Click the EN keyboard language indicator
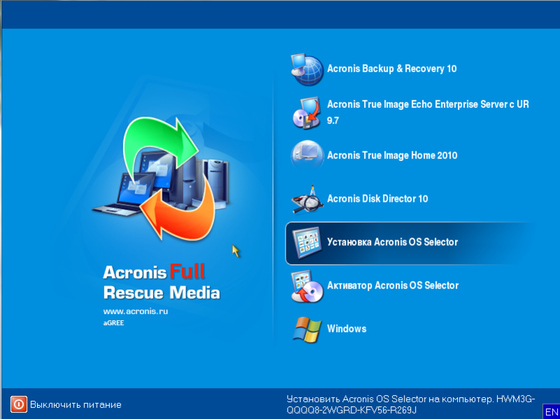 coord(551,411)
